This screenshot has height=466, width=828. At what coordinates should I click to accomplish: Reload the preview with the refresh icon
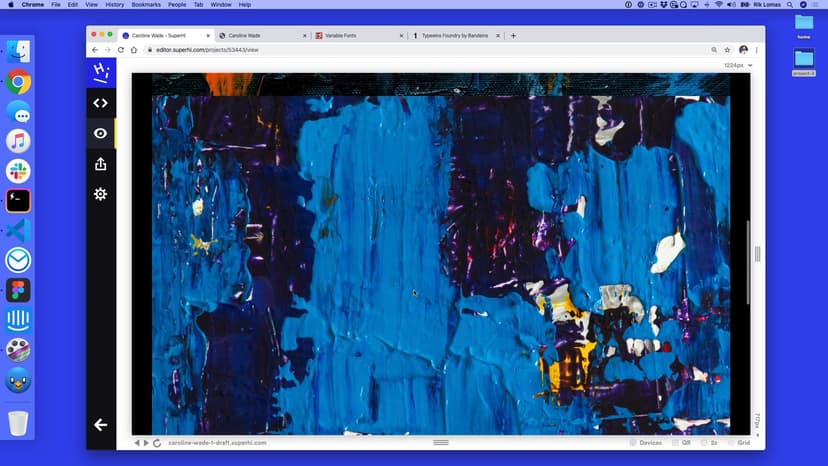(157, 442)
